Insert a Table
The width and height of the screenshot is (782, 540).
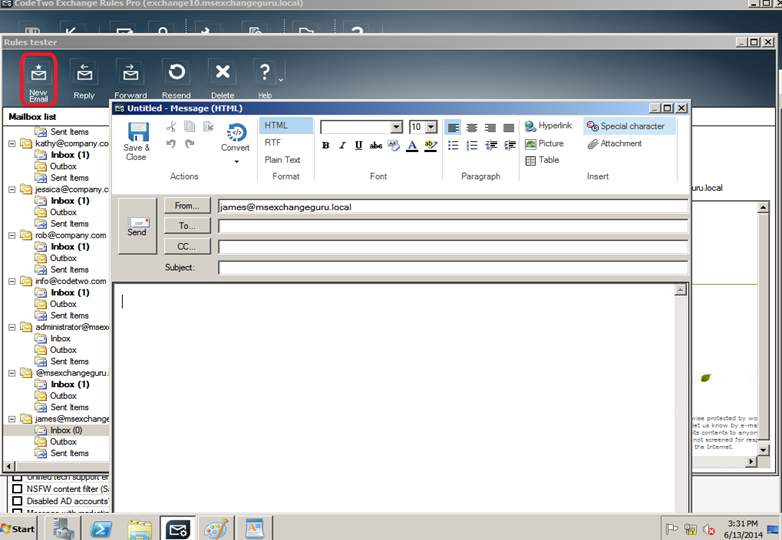(542, 160)
